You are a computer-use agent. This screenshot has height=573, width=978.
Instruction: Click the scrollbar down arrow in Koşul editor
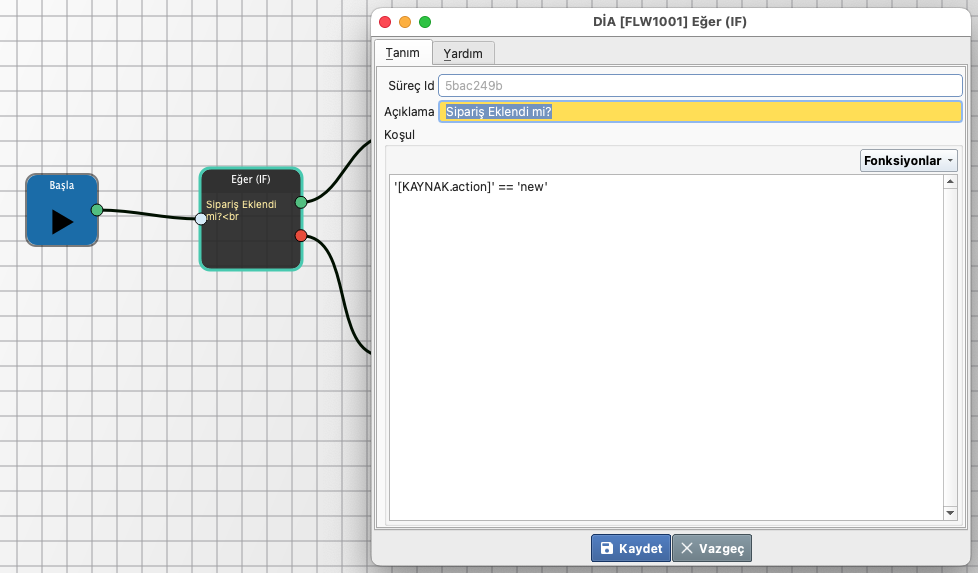[950, 513]
